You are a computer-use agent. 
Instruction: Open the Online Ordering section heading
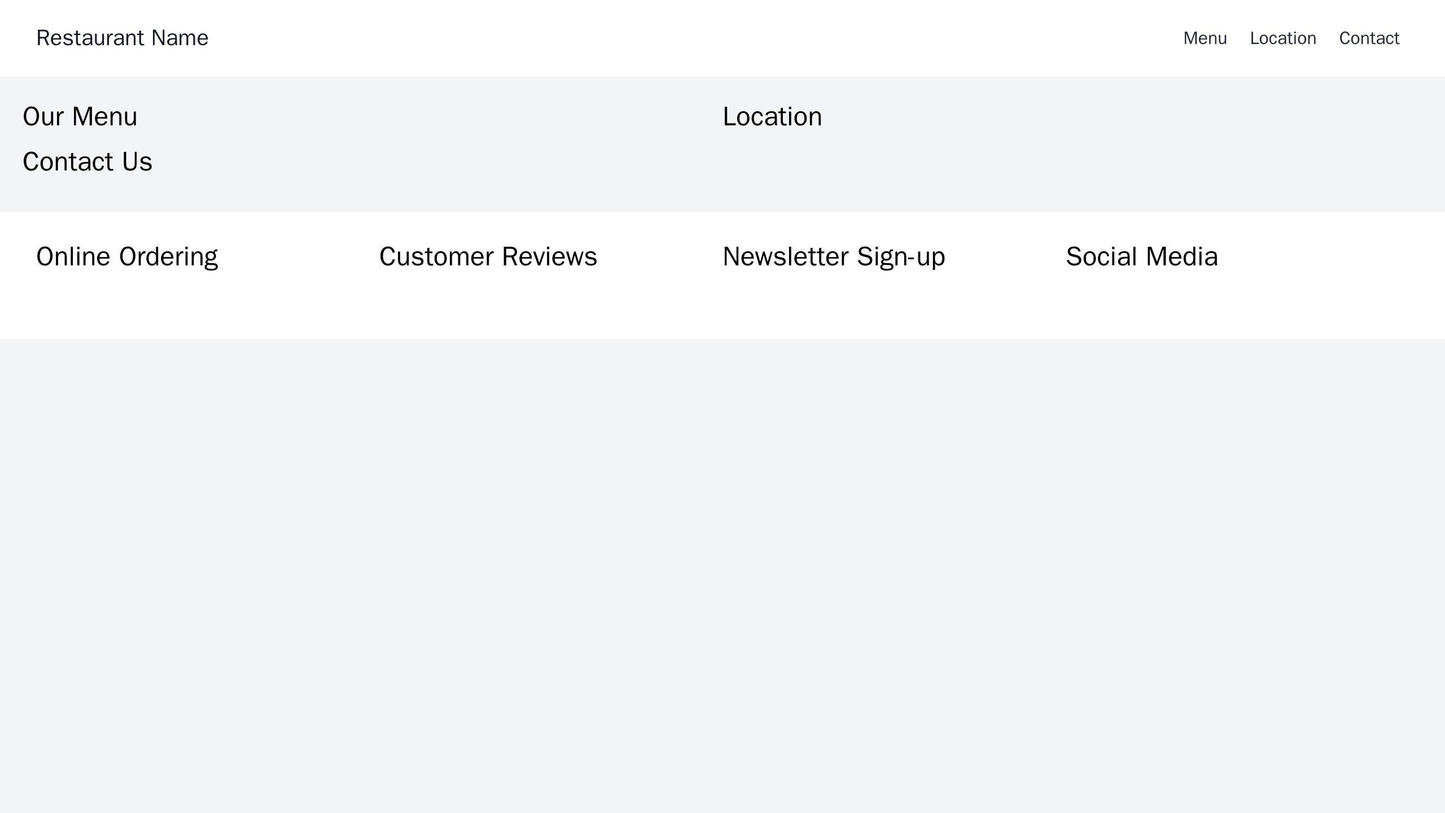(127, 257)
